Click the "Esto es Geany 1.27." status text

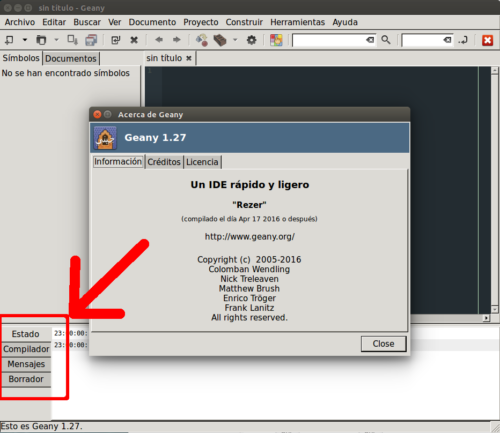pos(41,426)
